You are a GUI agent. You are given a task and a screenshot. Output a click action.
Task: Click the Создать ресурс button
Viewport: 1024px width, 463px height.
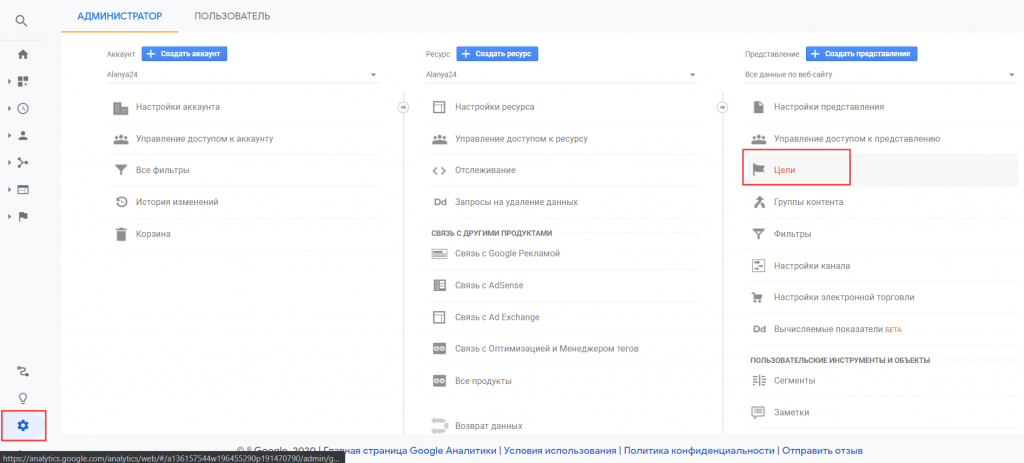point(497,54)
